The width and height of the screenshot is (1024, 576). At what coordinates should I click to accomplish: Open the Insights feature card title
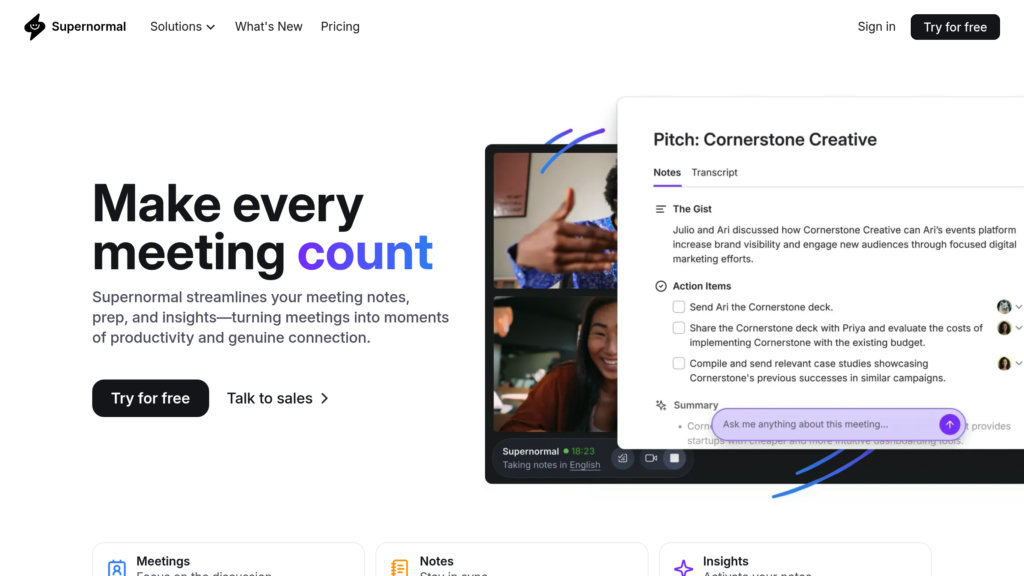pos(726,561)
